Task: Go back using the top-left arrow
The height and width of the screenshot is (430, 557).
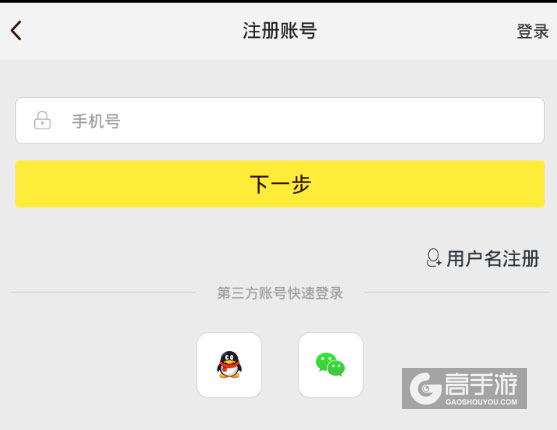Action: pos(16,31)
